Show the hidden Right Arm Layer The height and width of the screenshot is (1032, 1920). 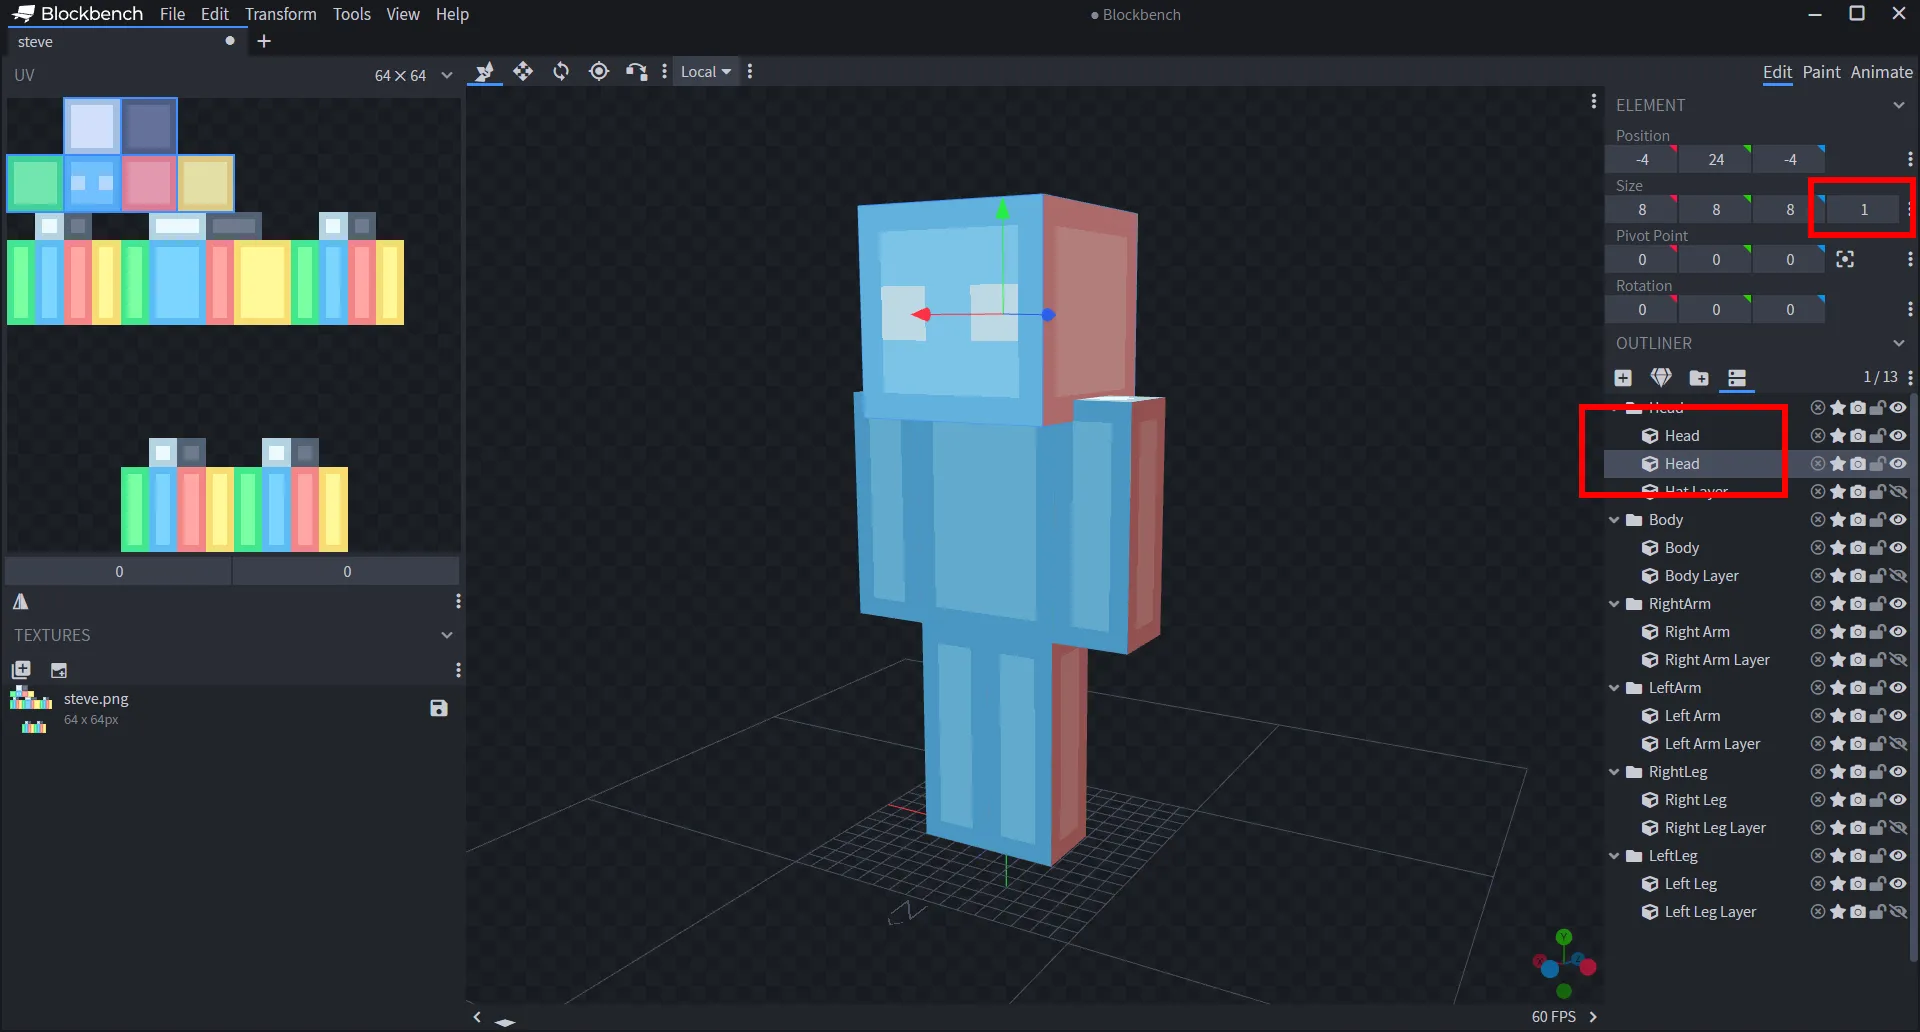tap(1897, 659)
